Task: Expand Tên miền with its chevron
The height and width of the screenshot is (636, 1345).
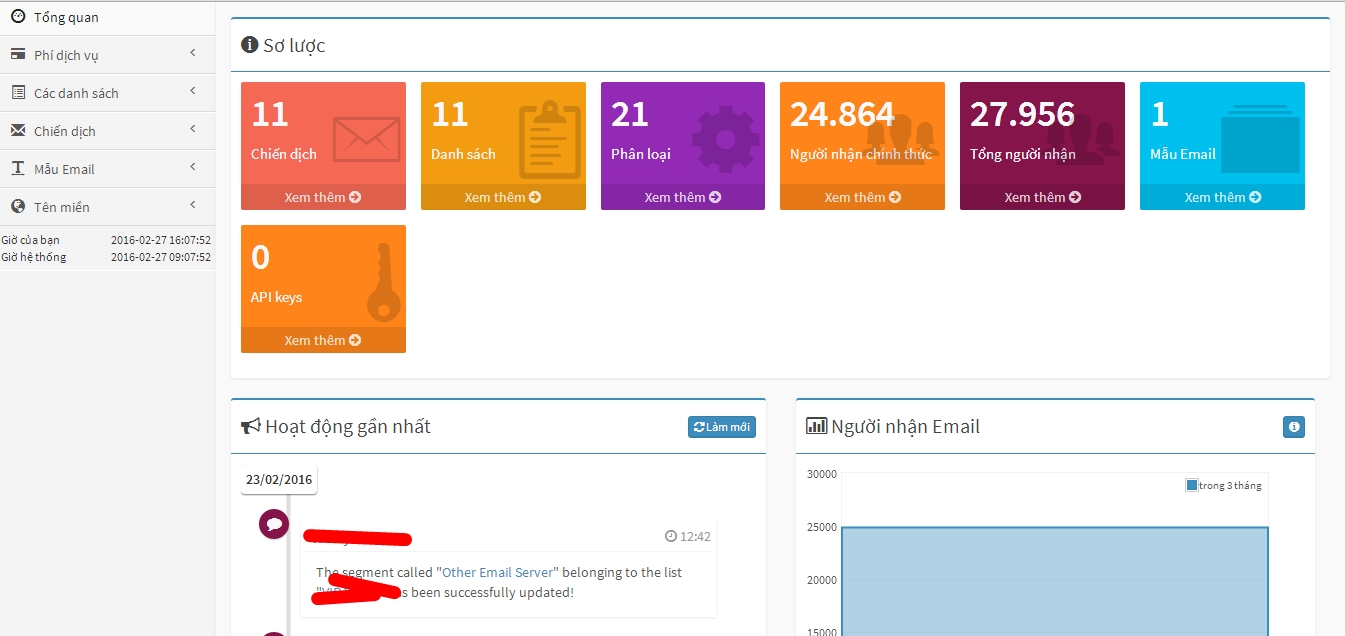Action: click(x=193, y=206)
